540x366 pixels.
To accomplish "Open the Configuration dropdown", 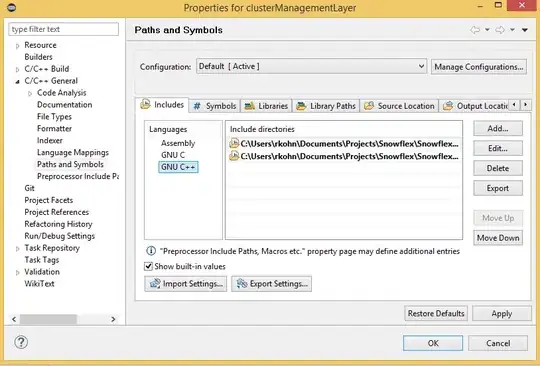I will point(311,66).
